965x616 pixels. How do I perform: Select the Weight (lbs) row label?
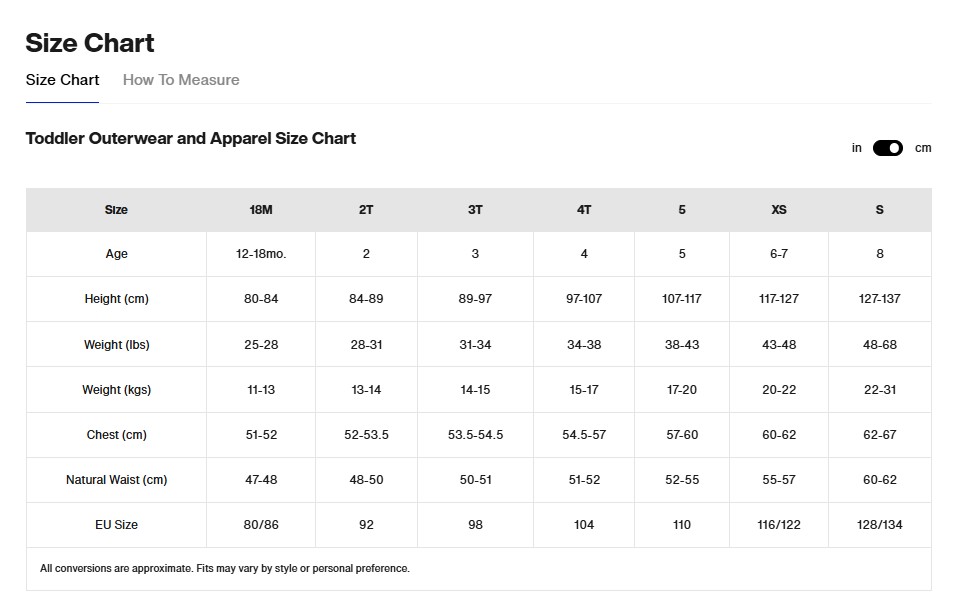point(116,345)
